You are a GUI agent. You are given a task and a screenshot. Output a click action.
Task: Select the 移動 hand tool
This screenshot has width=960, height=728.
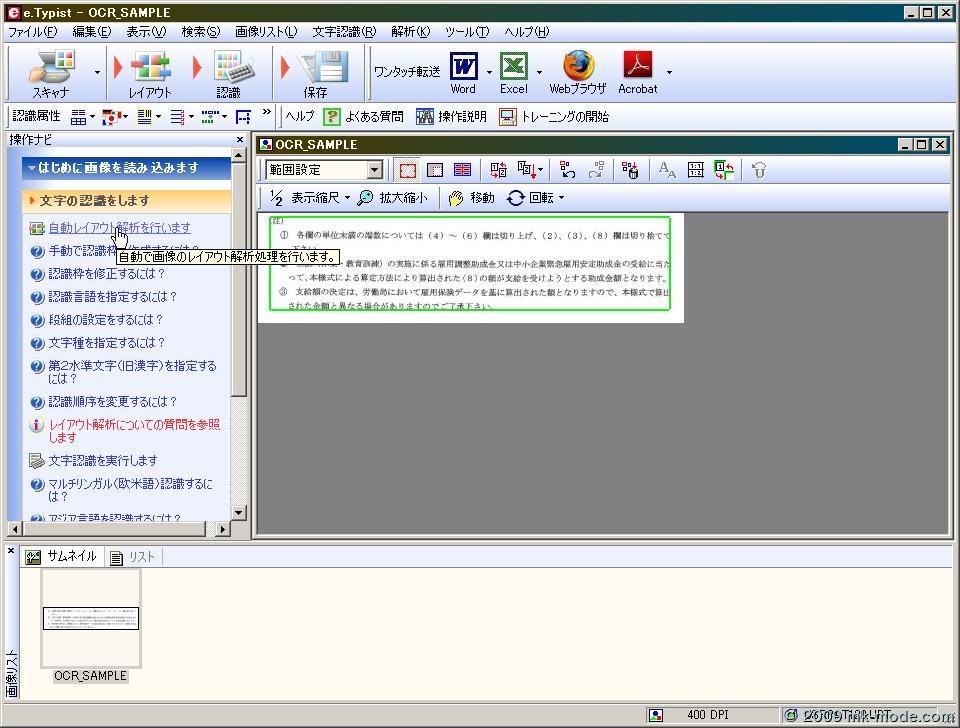(x=471, y=198)
